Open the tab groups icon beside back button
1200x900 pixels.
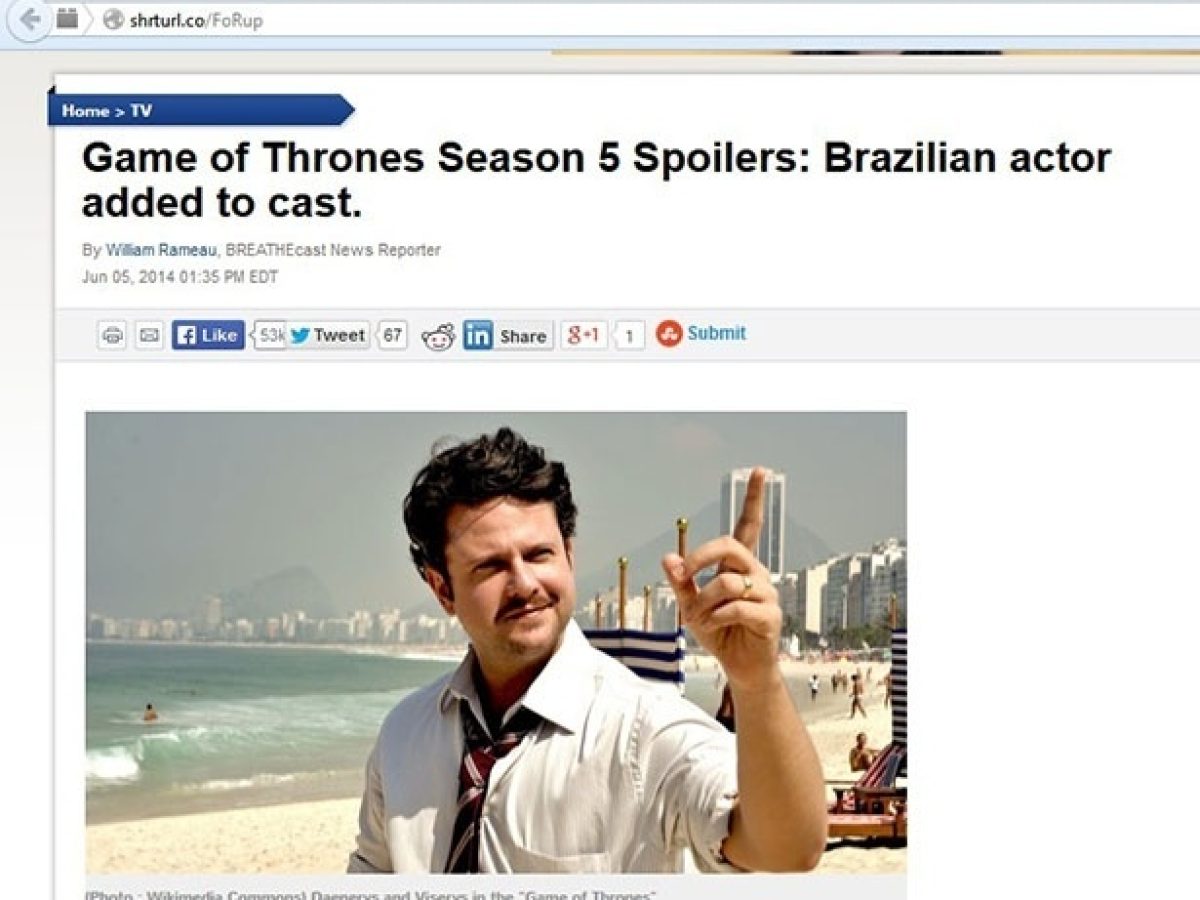[x=66, y=18]
